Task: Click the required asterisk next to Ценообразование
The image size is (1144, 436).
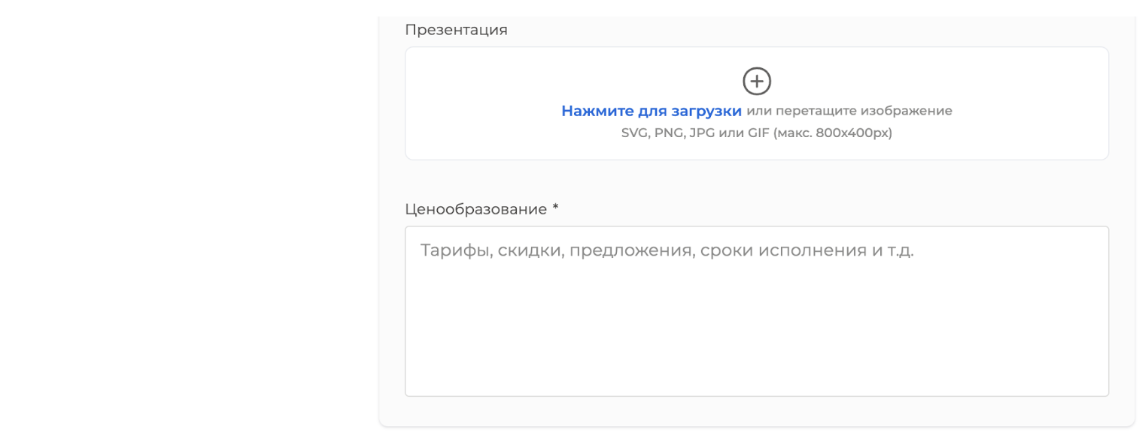Action: pos(555,208)
